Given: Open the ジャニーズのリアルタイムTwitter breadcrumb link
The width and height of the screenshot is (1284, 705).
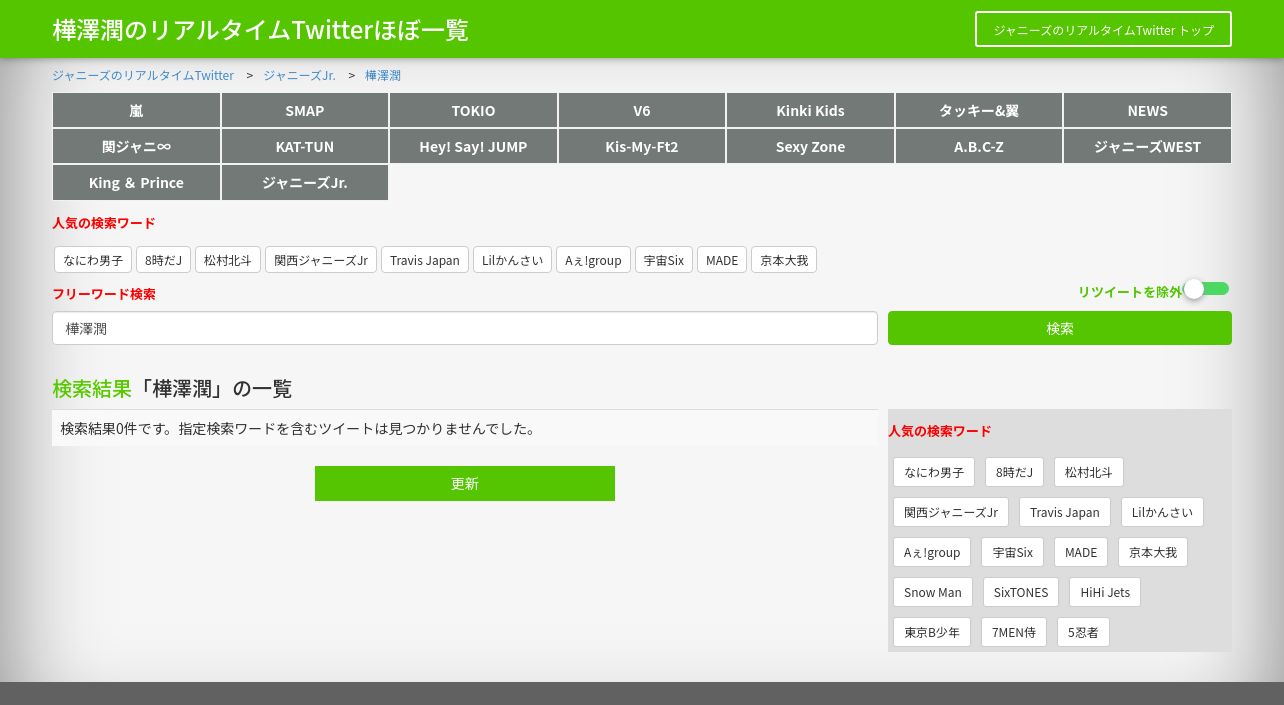Looking at the screenshot, I should click(143, 75).
